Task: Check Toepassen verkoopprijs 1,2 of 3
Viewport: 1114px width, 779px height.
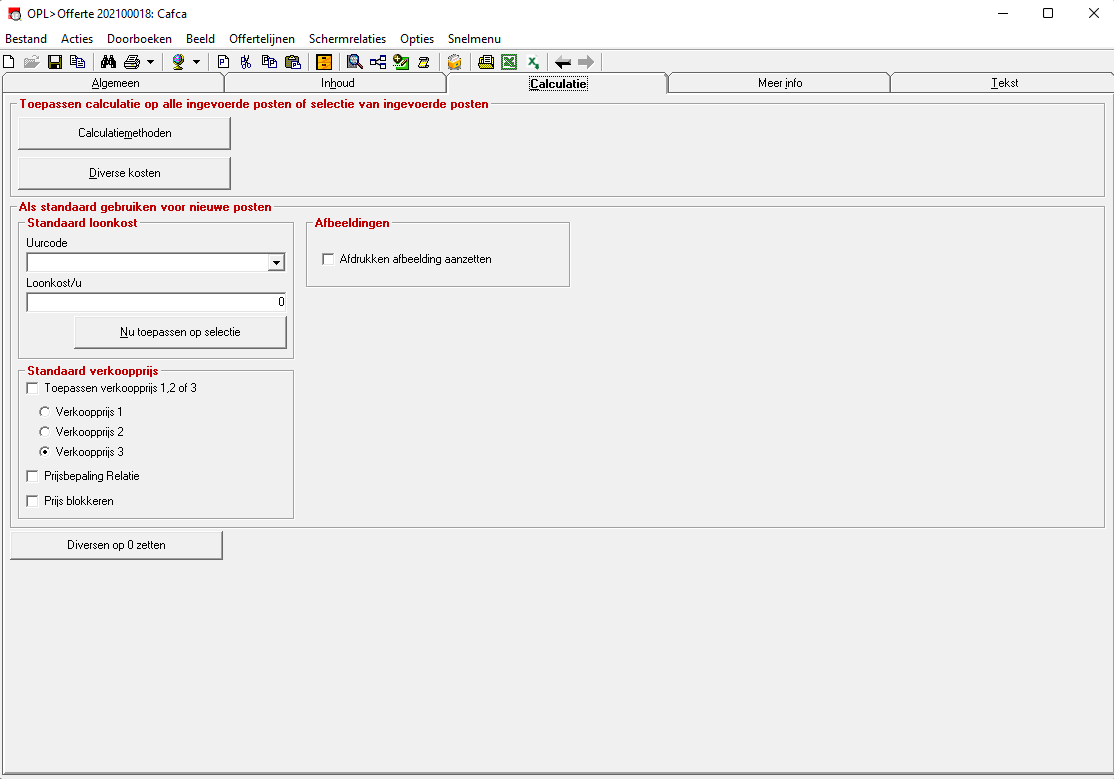Action: tap(32, 388)
